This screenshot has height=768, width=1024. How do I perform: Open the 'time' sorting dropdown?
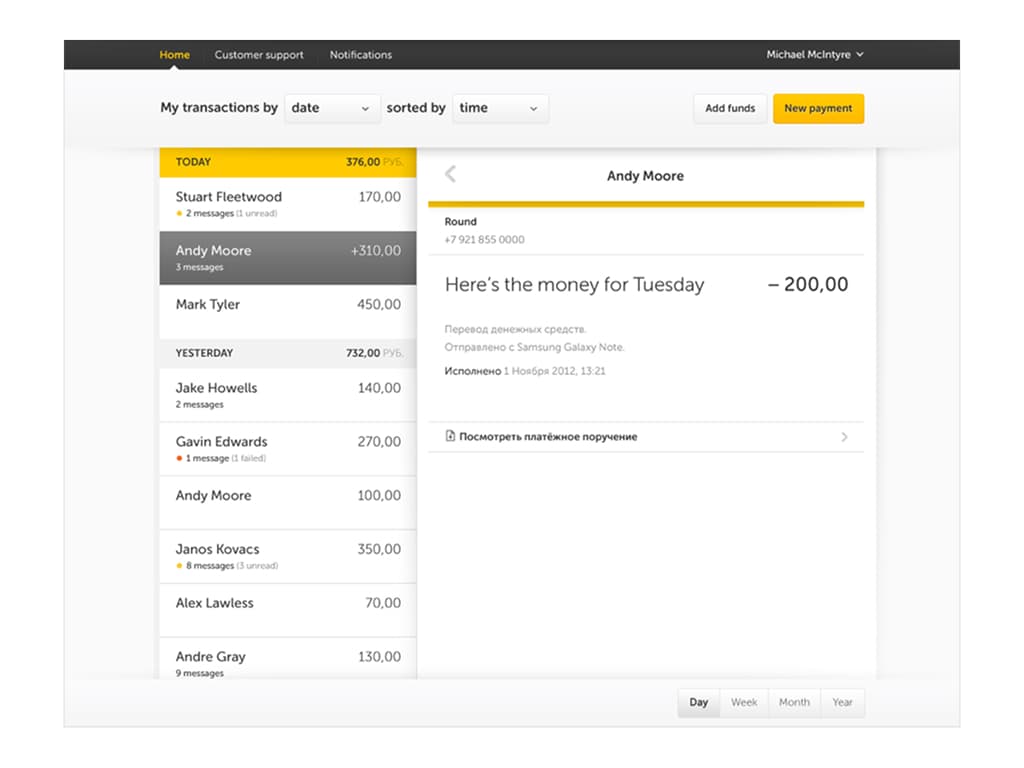[500, 108]
